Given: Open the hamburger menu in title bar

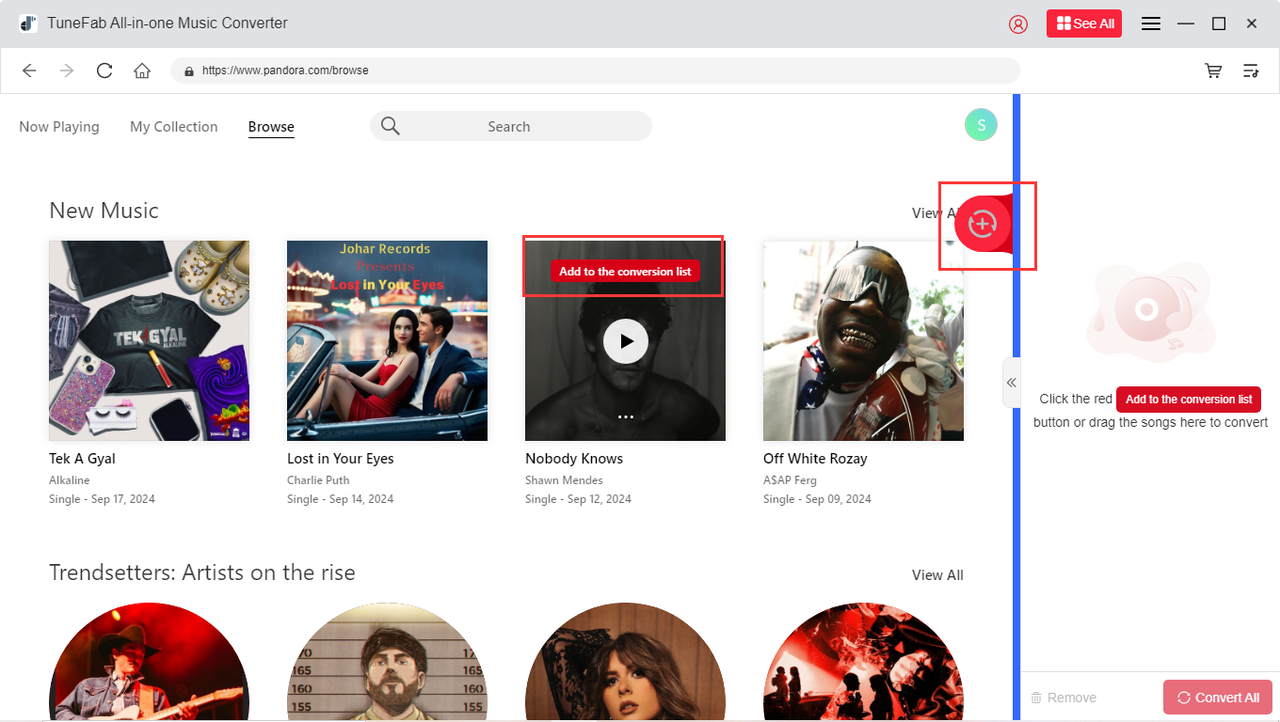Looking at the screenshot, I should click(1151, 24).
